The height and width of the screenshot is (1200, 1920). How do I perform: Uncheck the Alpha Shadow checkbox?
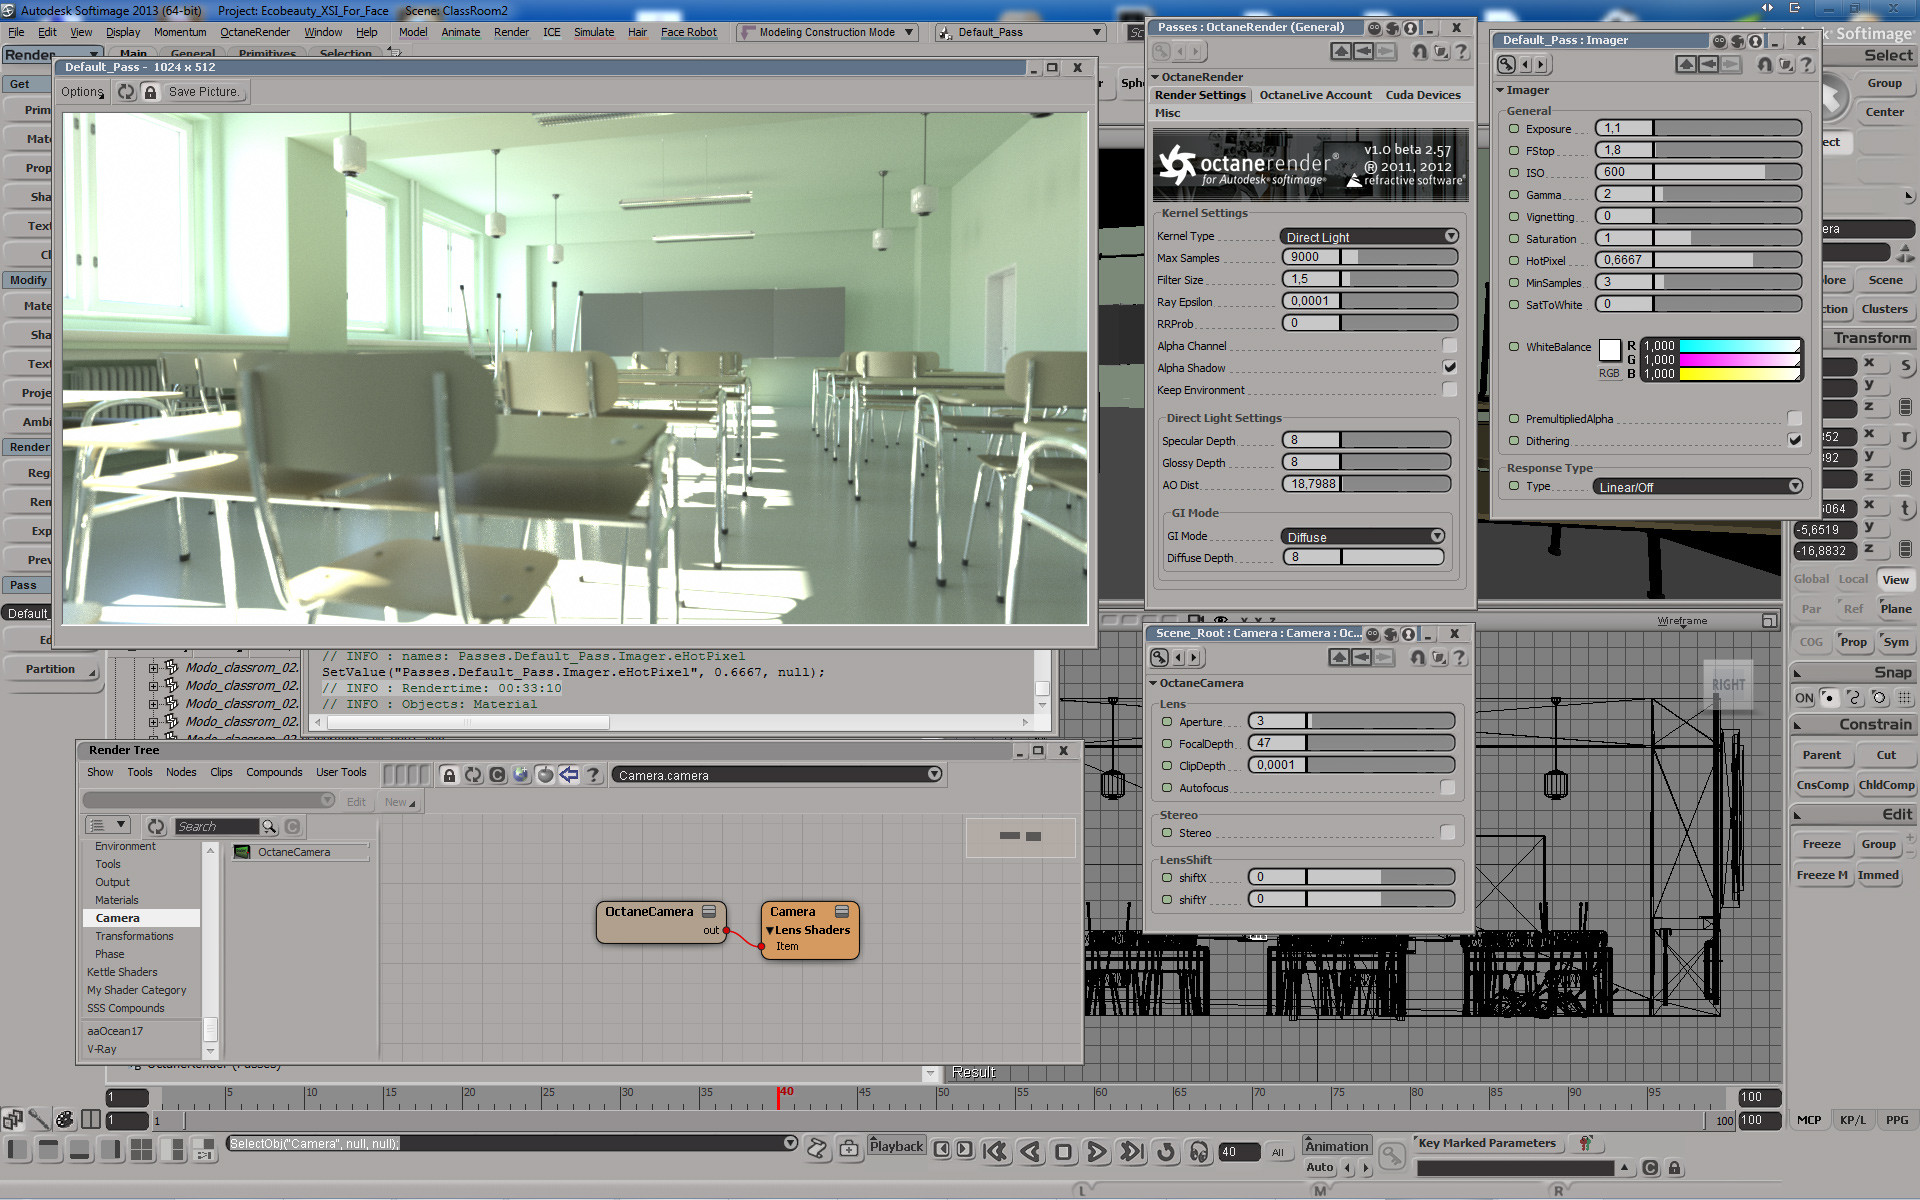(x=1449, y=368)
